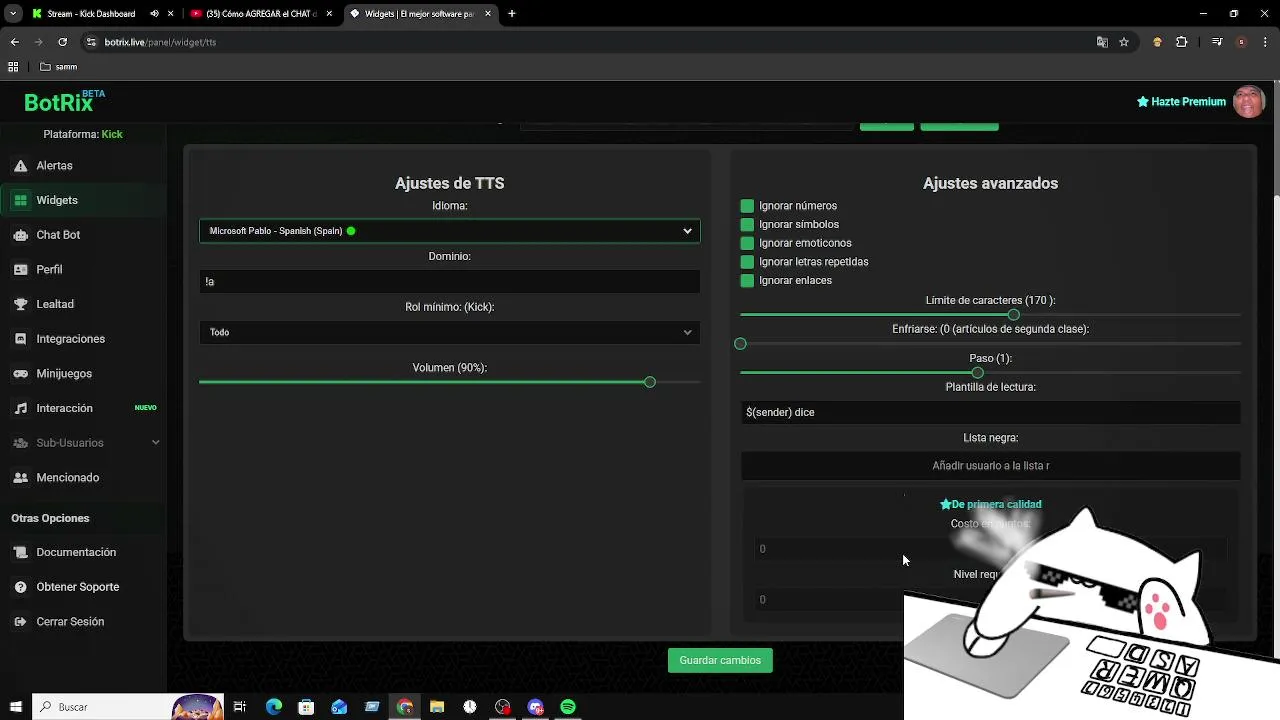Open the Rol mínimo dropdown

[450, 332]
